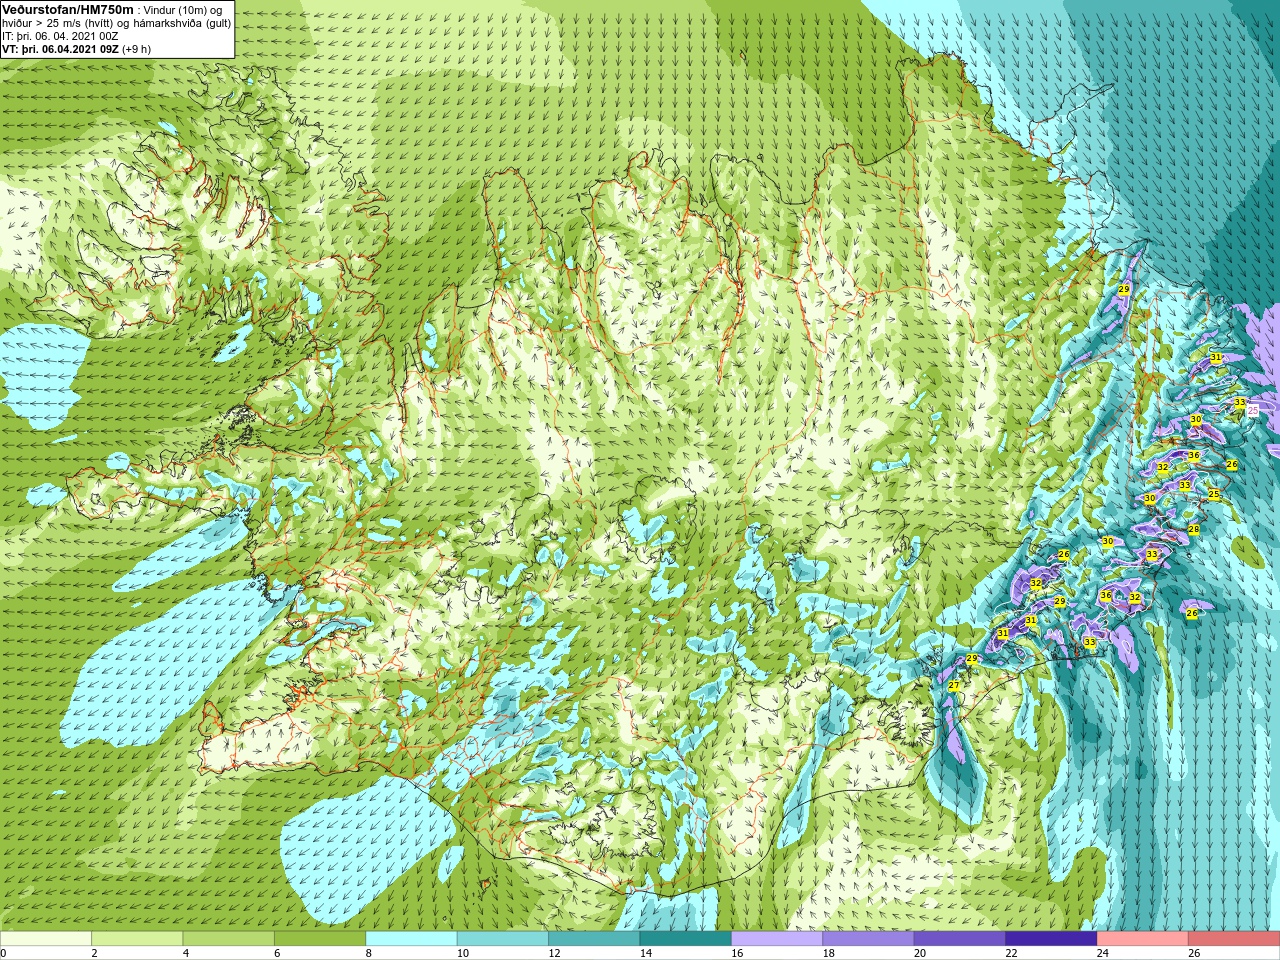Image resolution: width=1280 pixels, height=960 pixels.
Task: Click the valid time 'VT: þri. 06.04.2021 09Z'
Action: coord(61,49)
